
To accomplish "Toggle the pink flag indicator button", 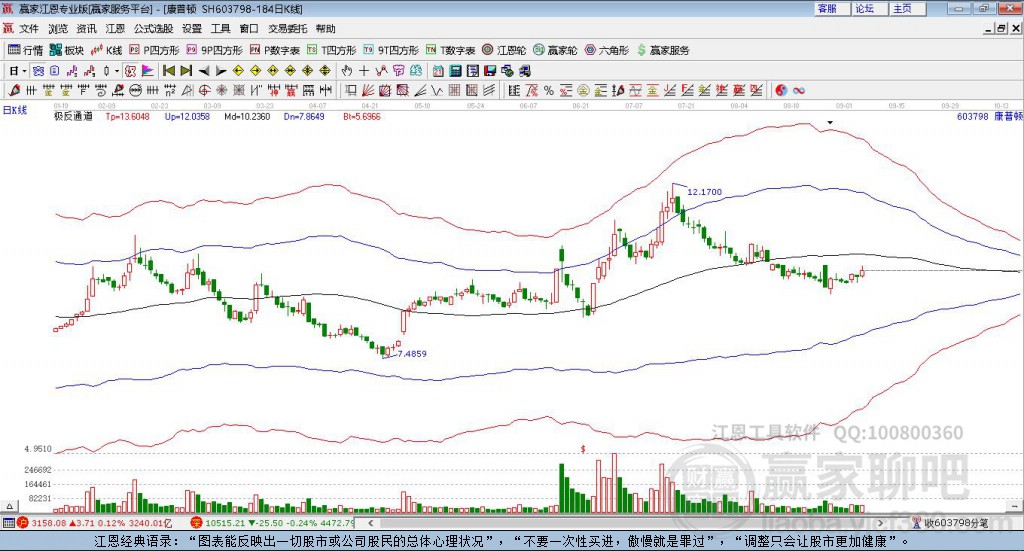I will [148, 71].
